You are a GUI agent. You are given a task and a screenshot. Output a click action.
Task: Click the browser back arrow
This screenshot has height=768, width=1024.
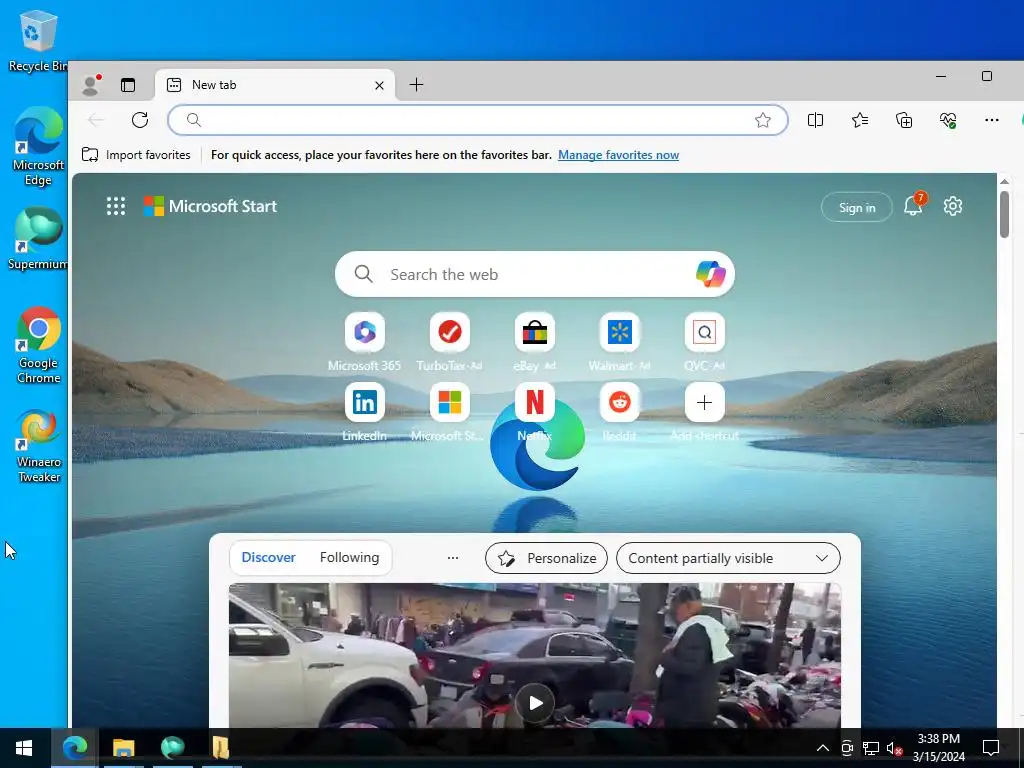[x=96, y=120]
